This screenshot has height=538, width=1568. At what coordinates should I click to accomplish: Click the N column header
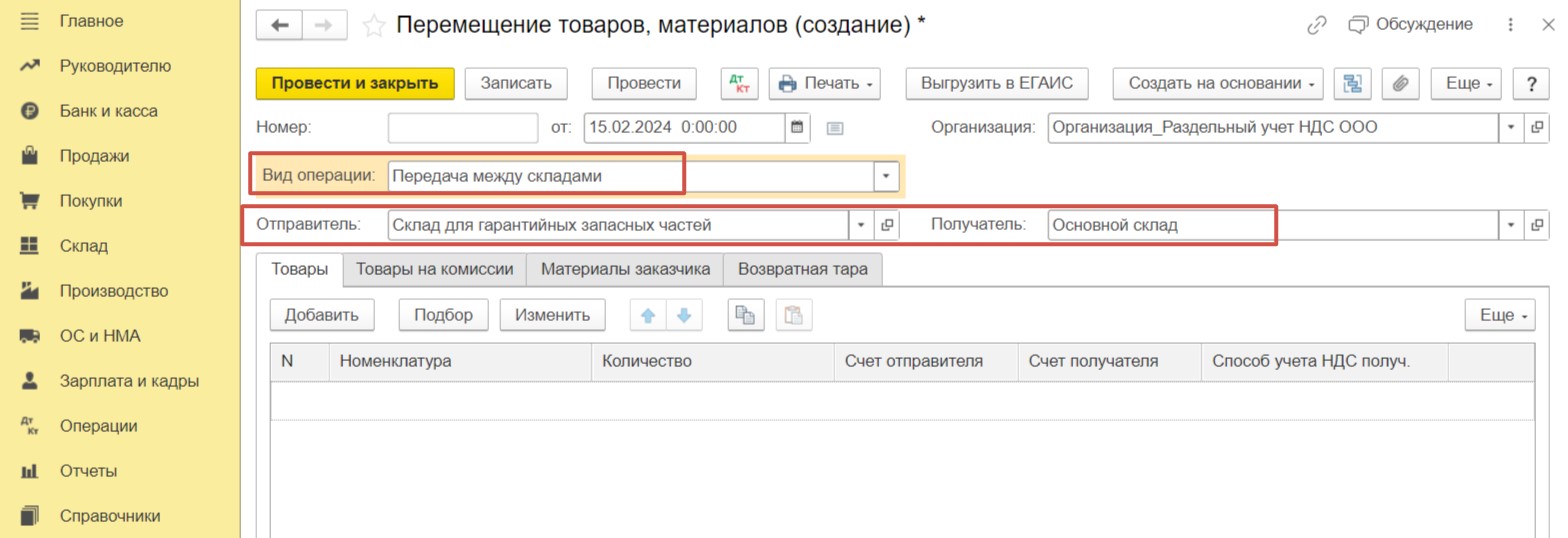pyautogui.click(x=300, y=361)
